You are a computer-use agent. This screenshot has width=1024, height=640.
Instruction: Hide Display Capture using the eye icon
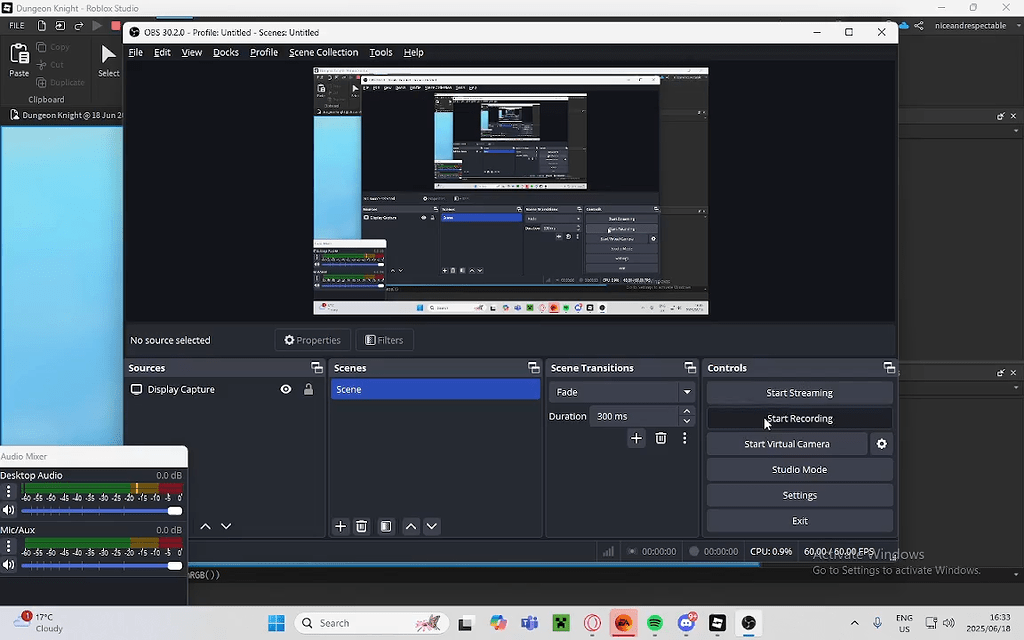click(286, 390)
